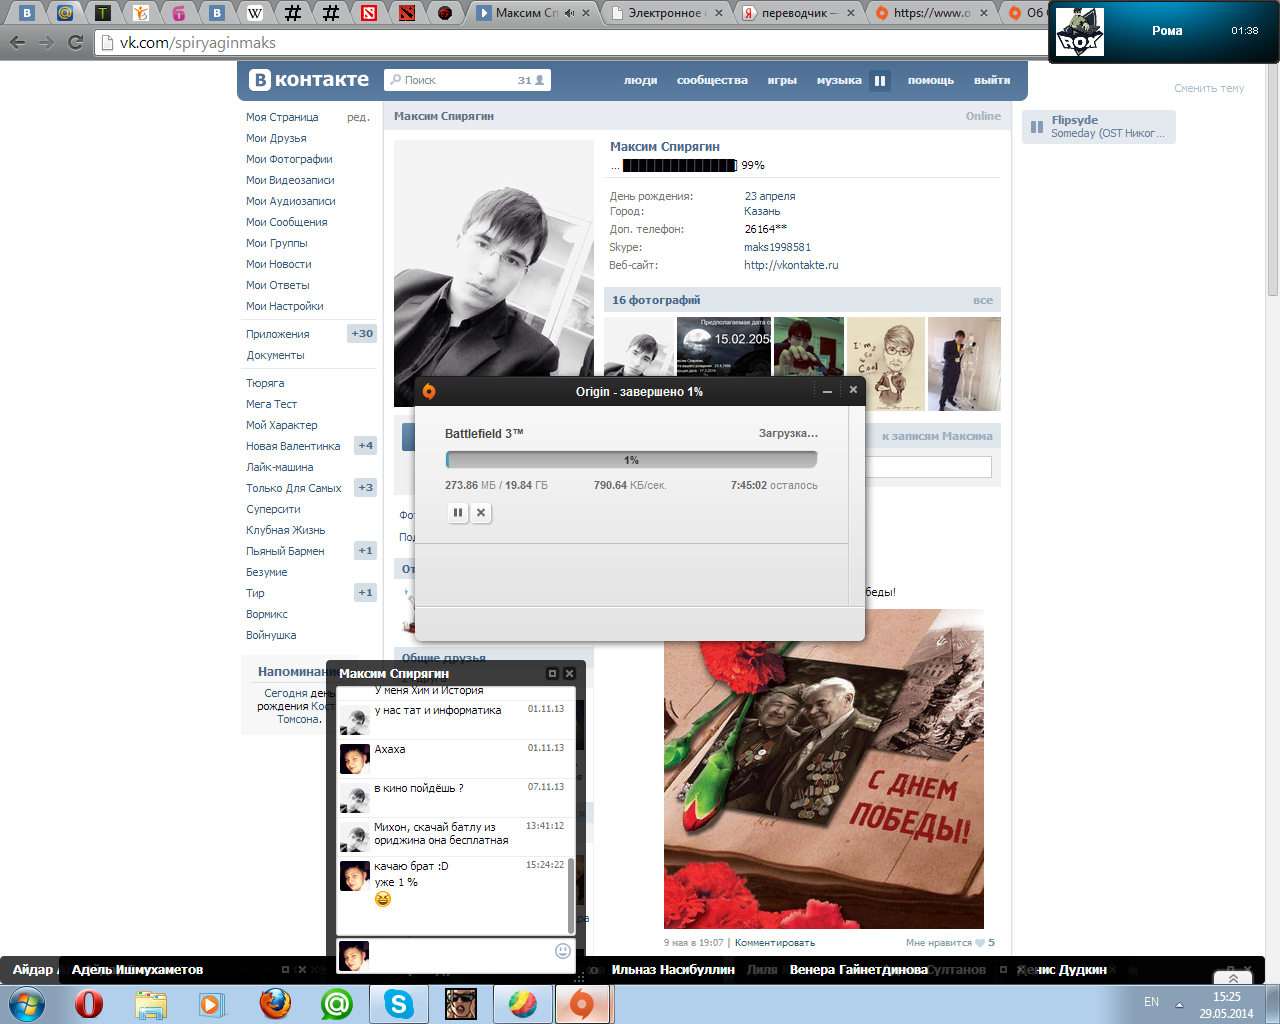Viewport: 1280px width, 1024px height.
Task: Open the ROX avatar in the Рома notification
Action: click(x=1080, y=31)
